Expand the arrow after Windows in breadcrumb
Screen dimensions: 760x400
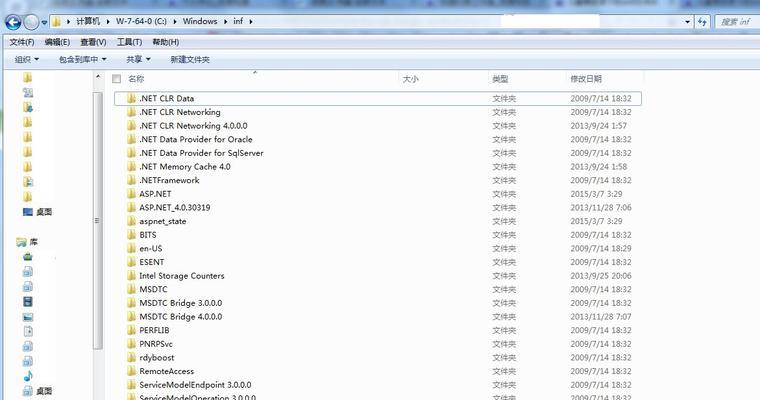[x=225, y=21]
